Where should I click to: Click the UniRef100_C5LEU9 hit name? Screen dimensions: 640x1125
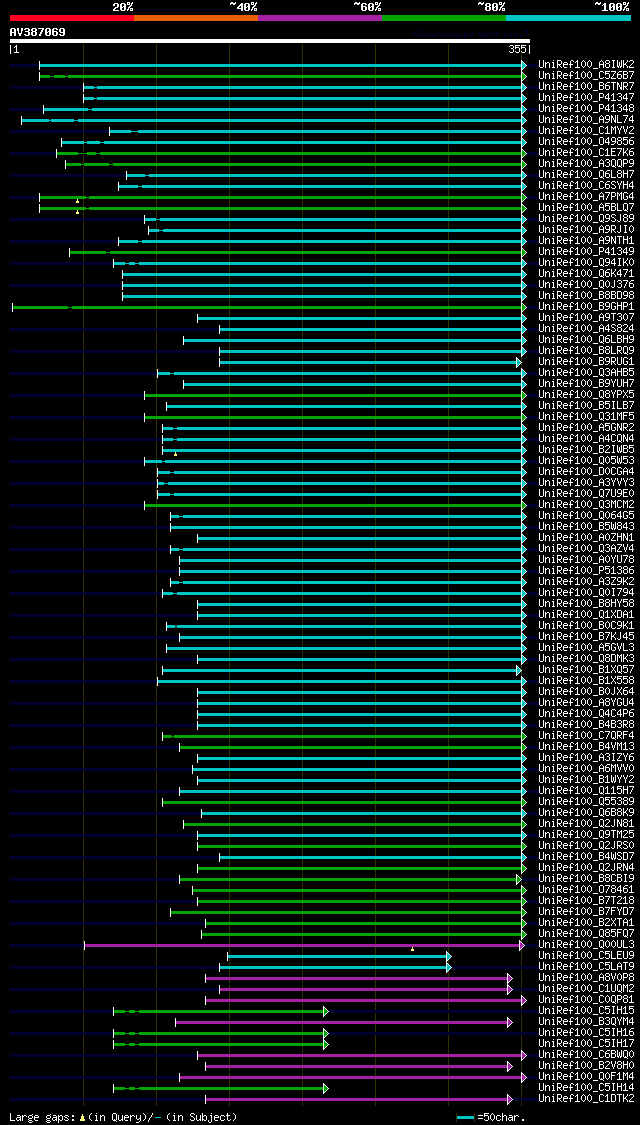[x=586, y=956]
